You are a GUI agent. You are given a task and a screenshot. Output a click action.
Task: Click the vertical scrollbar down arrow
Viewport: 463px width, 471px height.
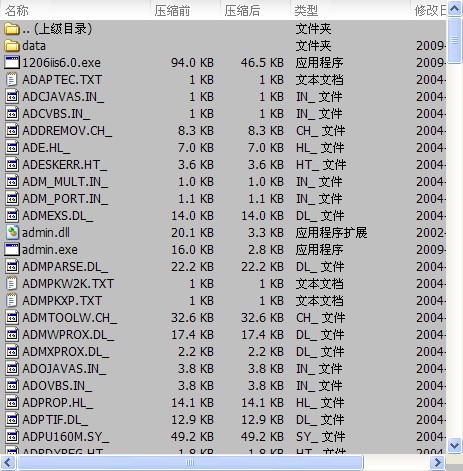tap(454, 446)
